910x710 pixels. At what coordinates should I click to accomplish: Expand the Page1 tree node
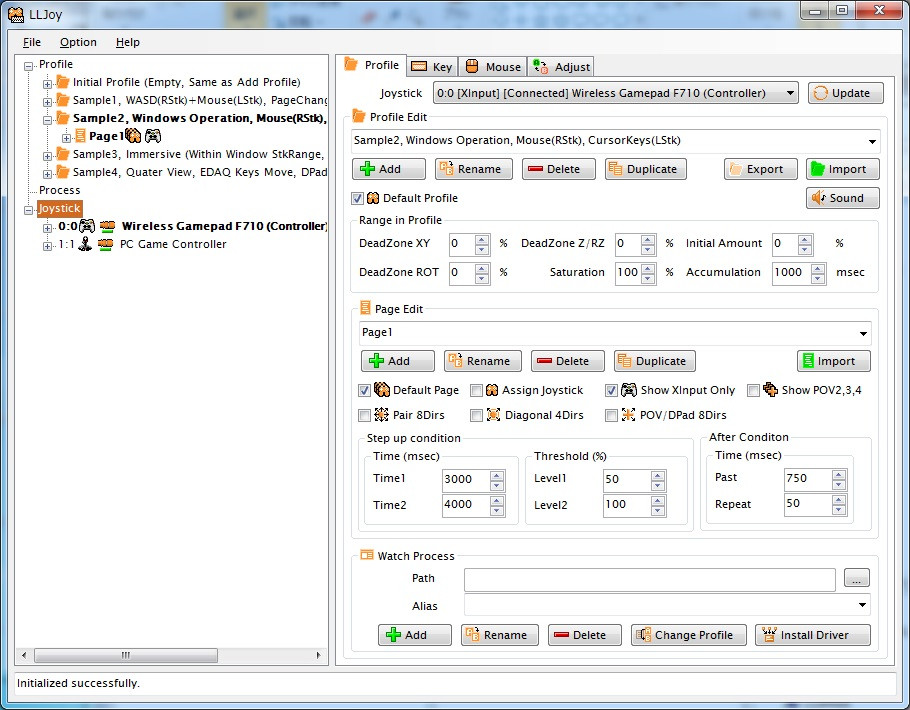click(x=66, y=138)
